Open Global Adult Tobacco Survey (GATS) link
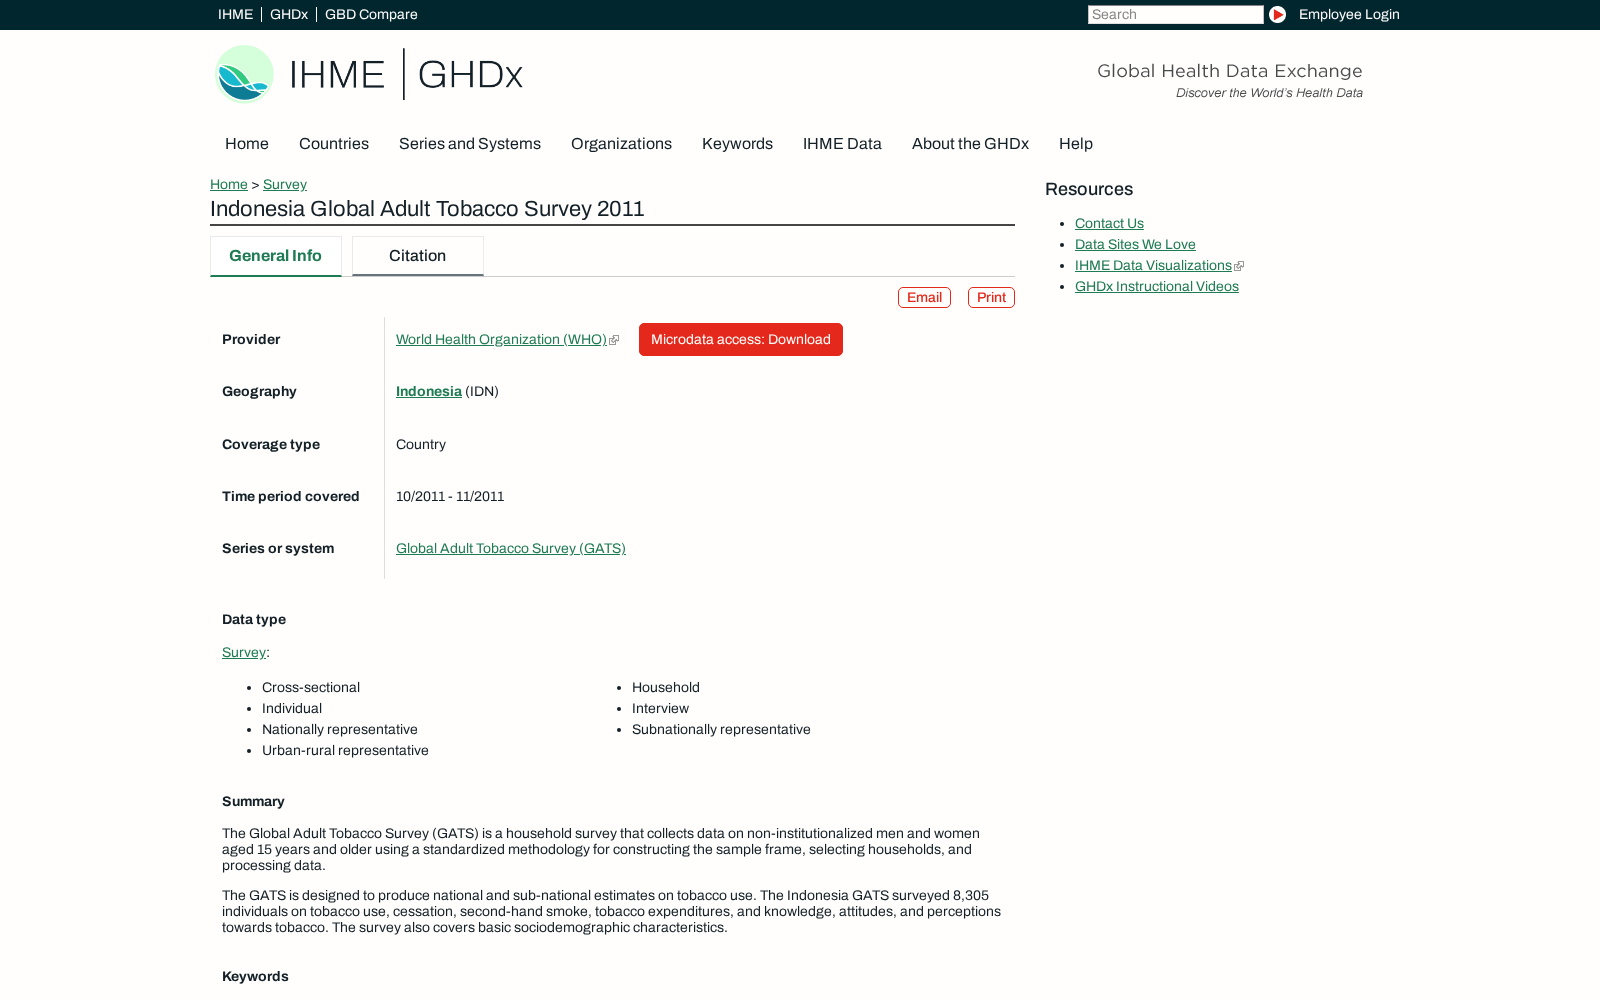The width and height of the screenshot is (1600, 1000). pos(511,549)
